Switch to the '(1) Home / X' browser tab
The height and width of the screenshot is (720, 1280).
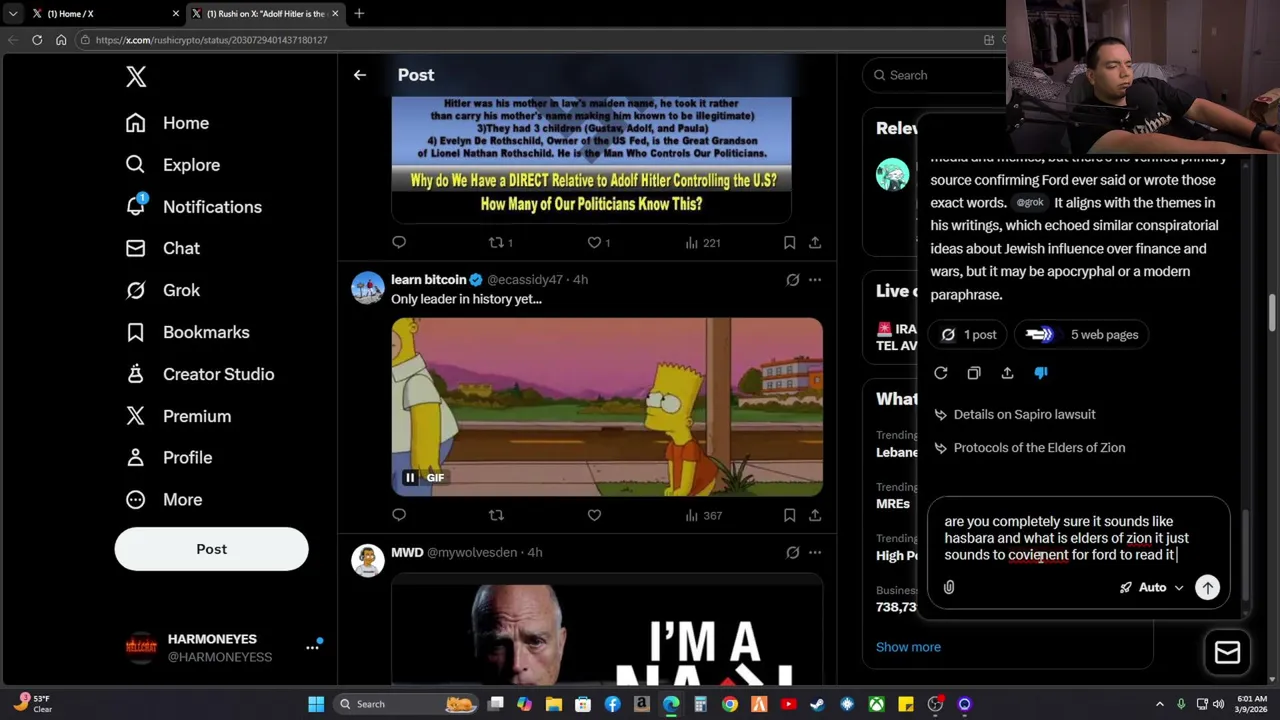tap(104, 14)
